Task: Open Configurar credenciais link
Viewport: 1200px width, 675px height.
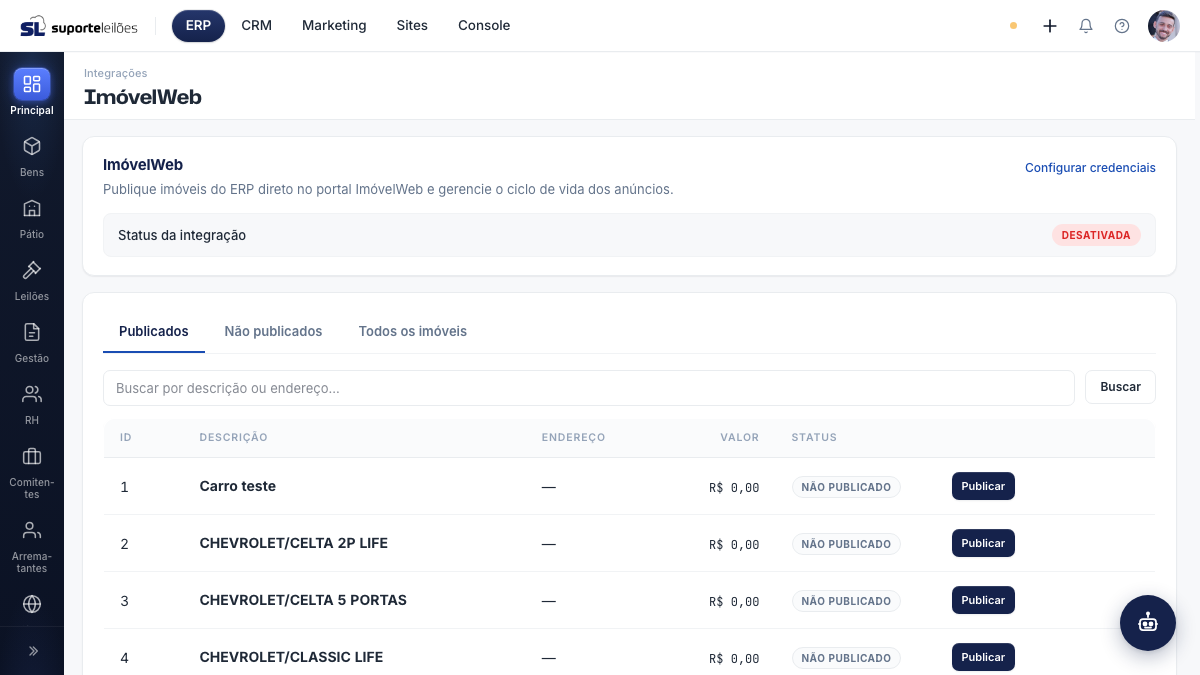Action: [x=1090, y=168]
